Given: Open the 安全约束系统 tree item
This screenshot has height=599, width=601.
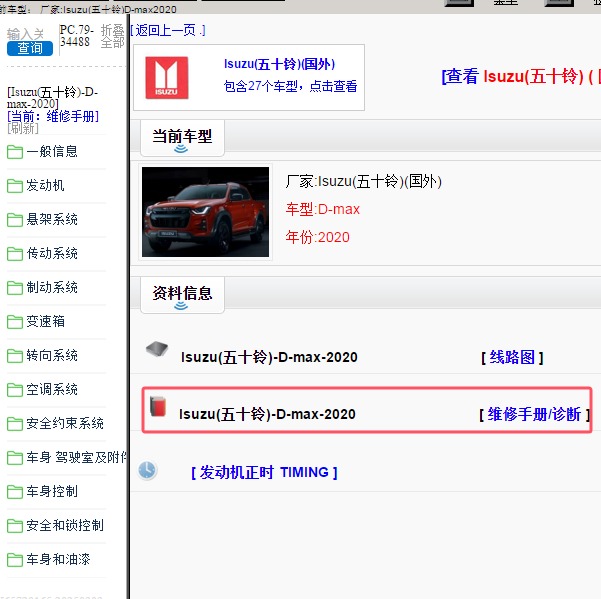Looking at the screenshot, I should (65, 423).
